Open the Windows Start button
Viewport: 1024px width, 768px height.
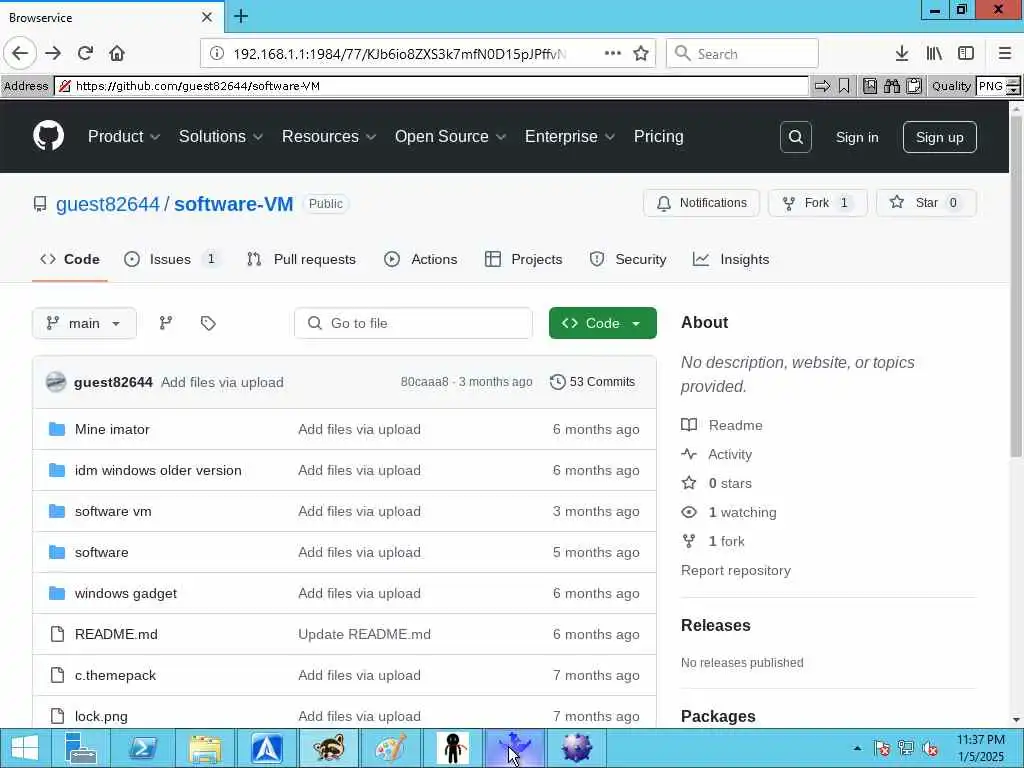click(25, 748)
